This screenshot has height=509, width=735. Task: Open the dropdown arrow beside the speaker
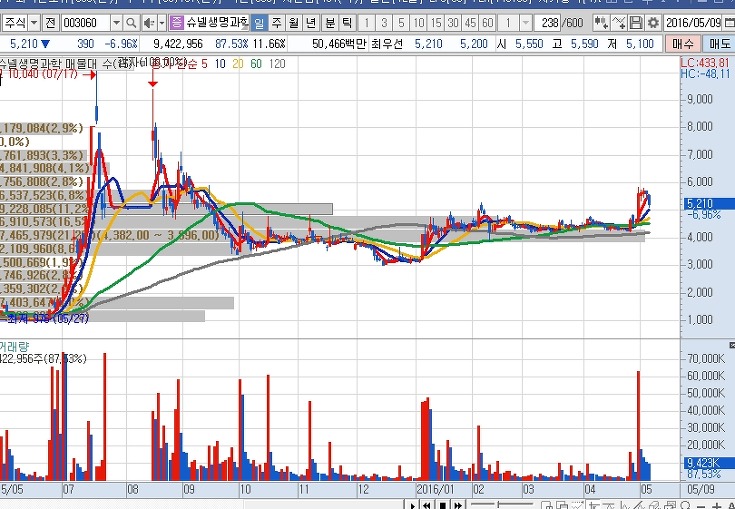point(162,22)
